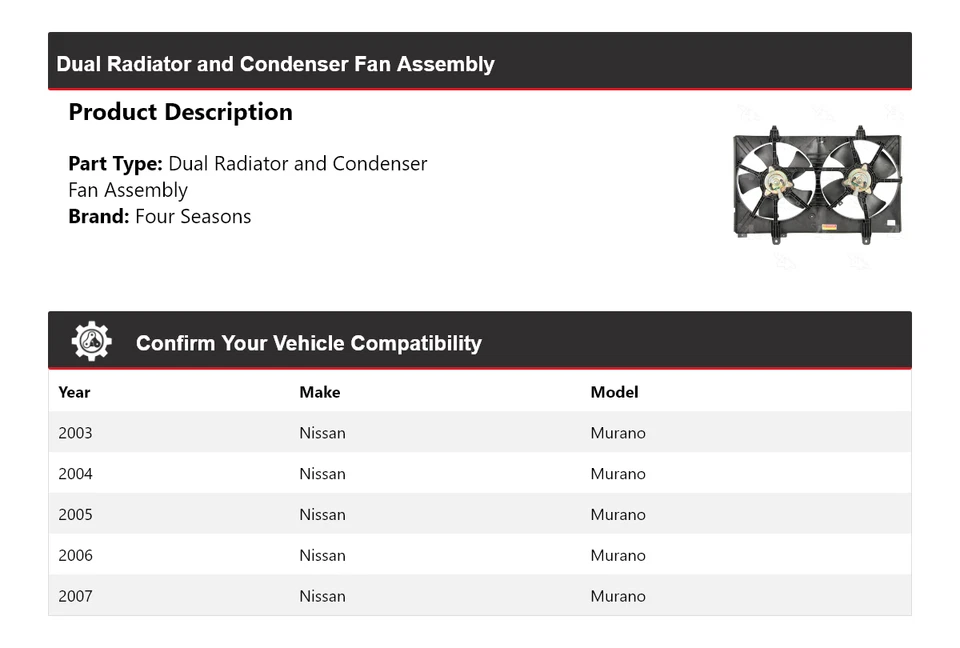Click the Year column header
Image resolution: width=960 pixels, height=648 pixels.
74,392
